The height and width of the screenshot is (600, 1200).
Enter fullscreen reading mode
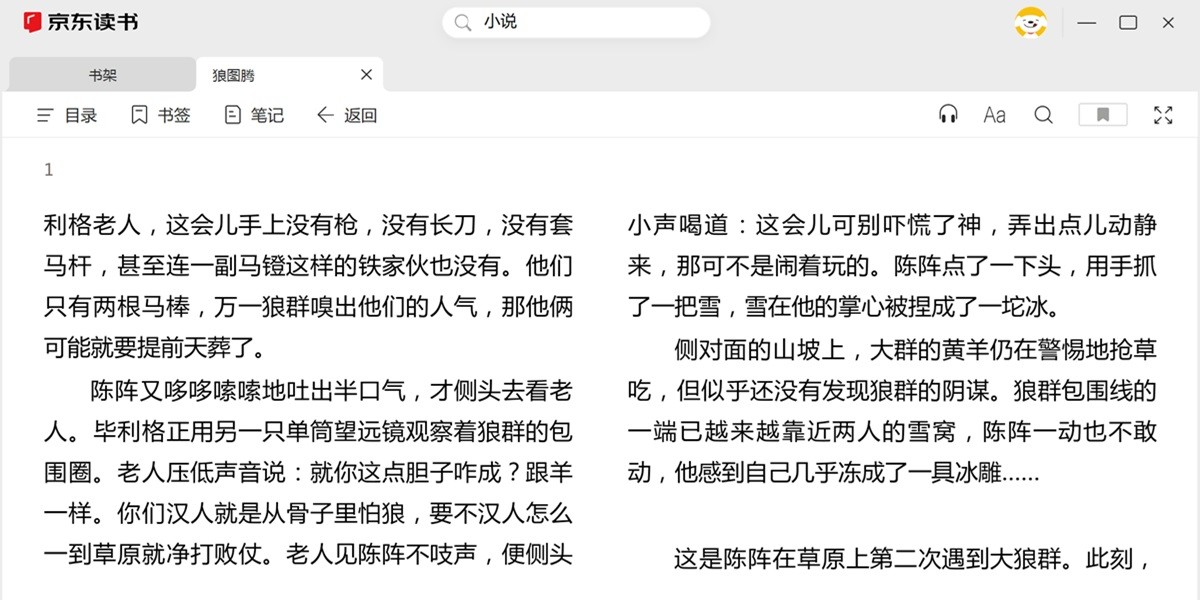(1162, 115)
